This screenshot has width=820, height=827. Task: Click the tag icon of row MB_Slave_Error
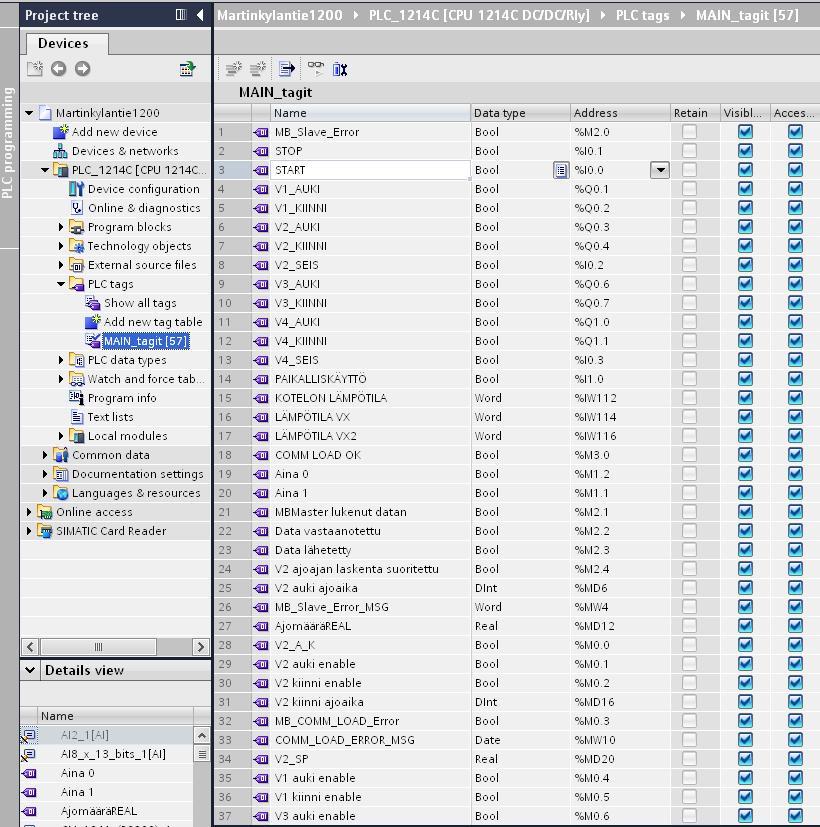click(261, 132)
